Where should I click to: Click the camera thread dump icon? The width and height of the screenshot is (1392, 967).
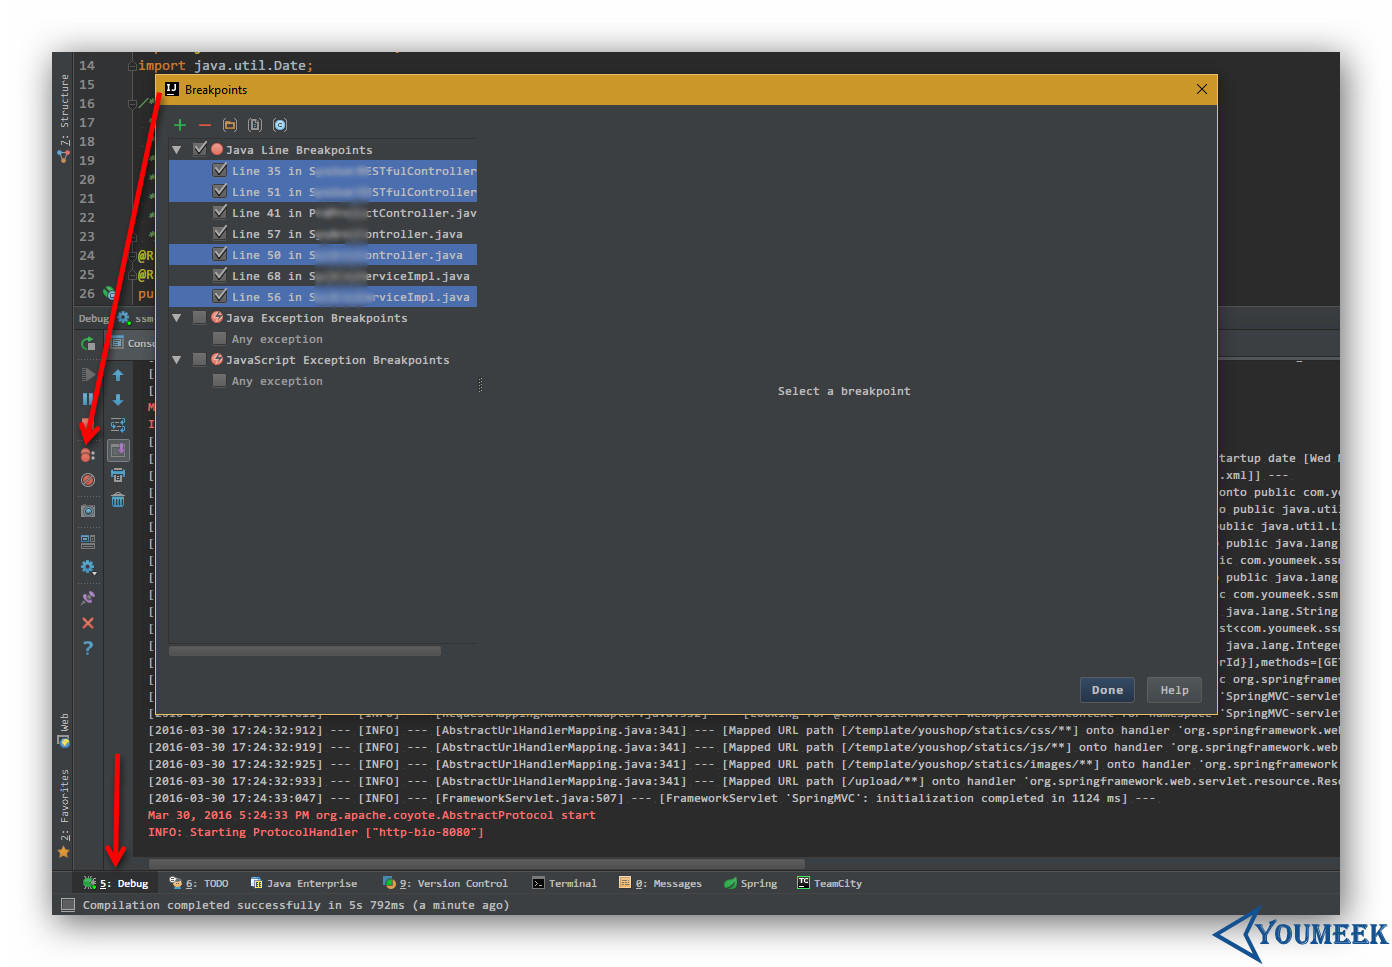[x=88, y=511]
